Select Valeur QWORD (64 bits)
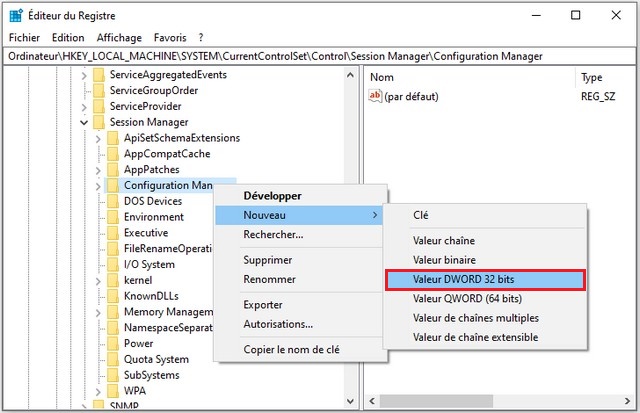 click(485, 299)
